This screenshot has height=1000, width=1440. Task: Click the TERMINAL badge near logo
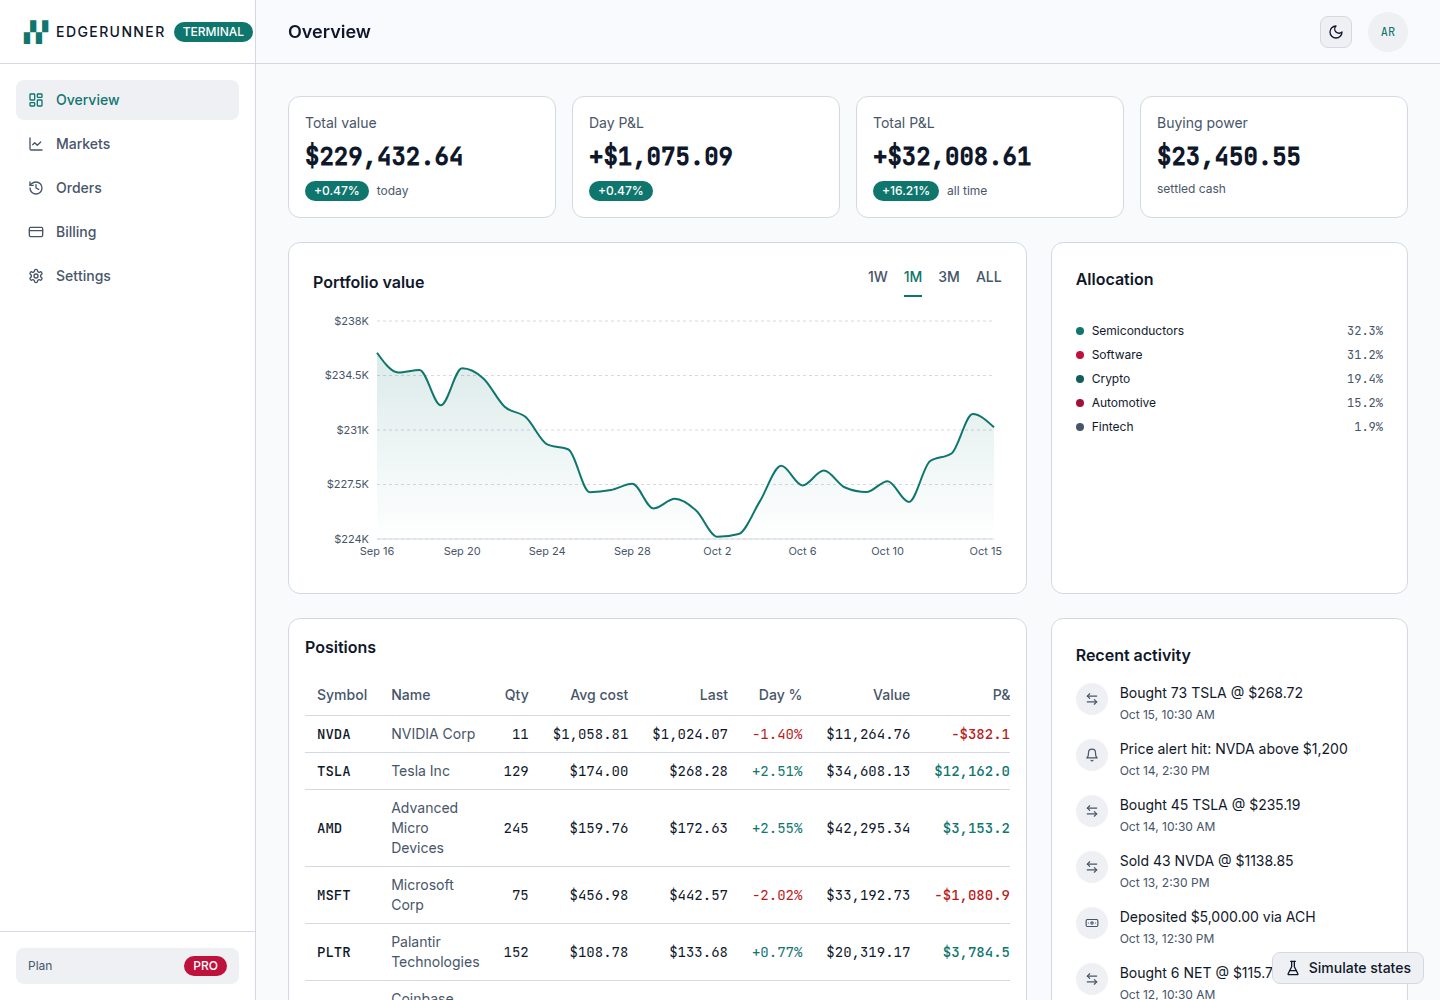pos(213,32)
